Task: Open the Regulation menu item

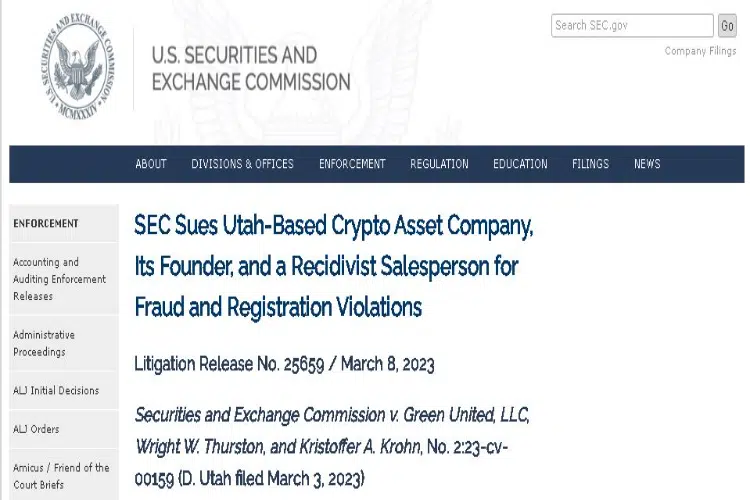Action: tap(439, 164)
